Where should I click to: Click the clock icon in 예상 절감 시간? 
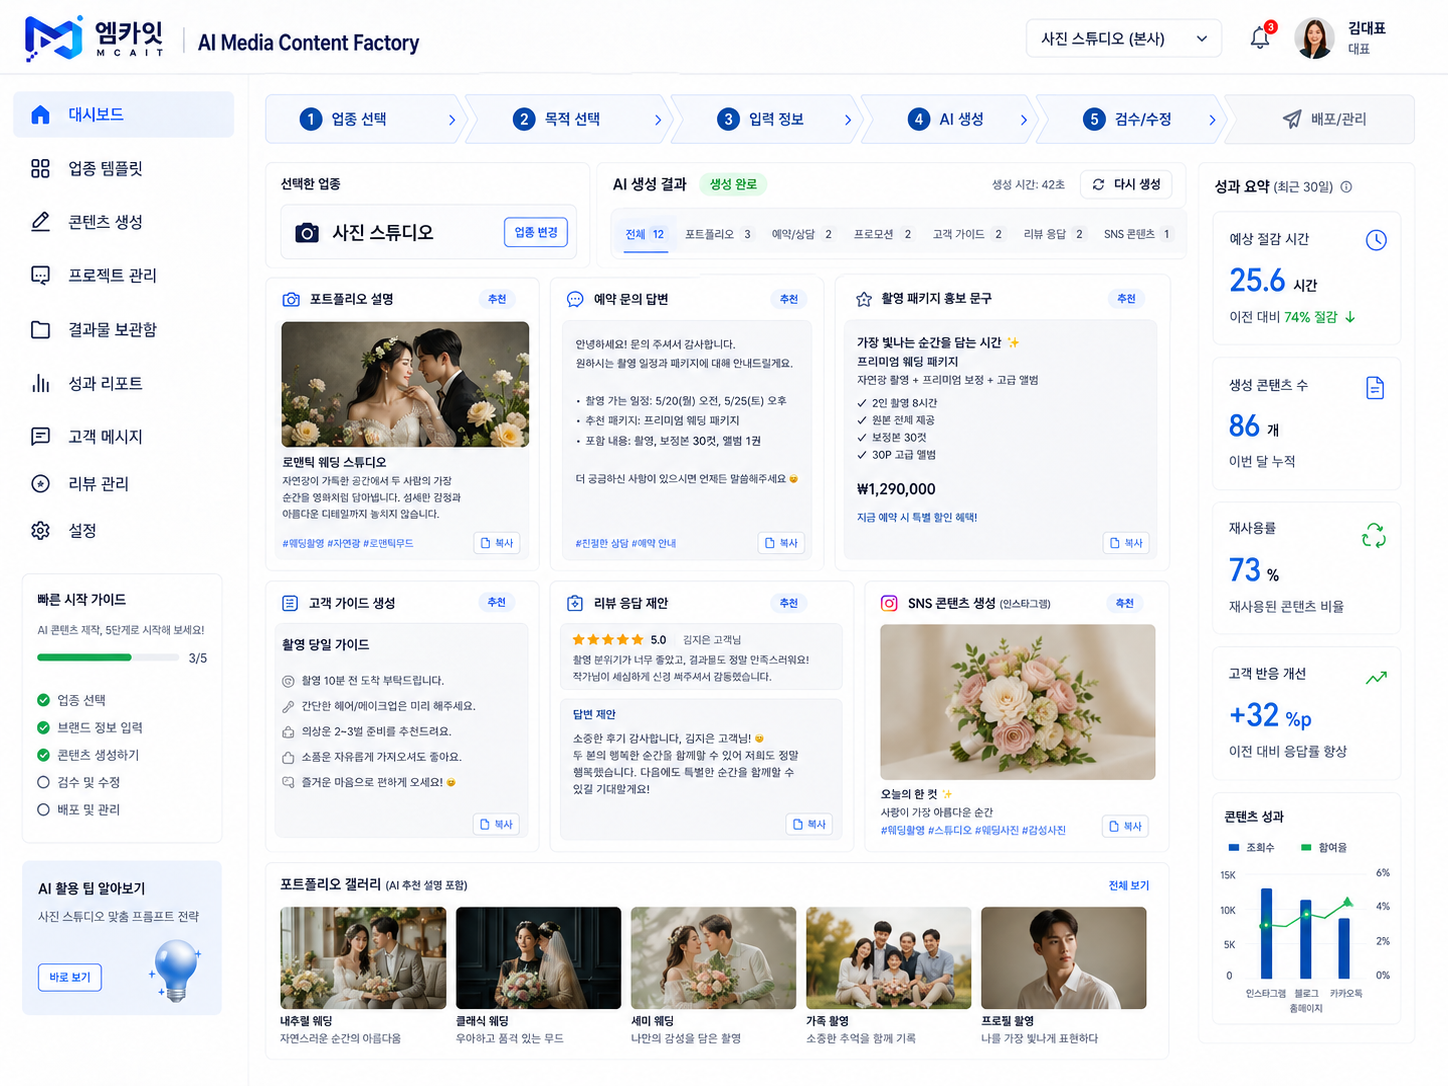coord(1376,240)
